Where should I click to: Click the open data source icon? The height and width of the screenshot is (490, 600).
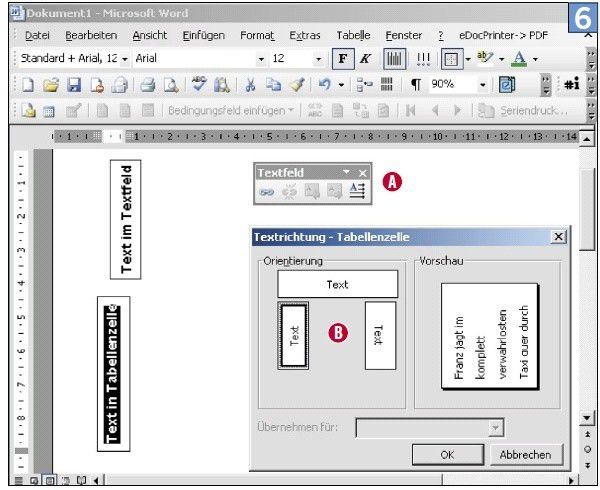click(48, 111)
